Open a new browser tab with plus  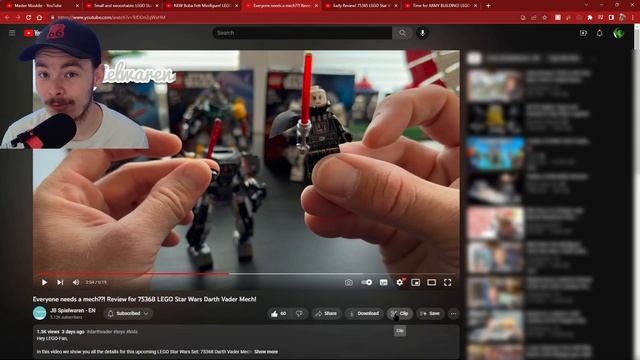pyautogui.click(x=488, y=6)
